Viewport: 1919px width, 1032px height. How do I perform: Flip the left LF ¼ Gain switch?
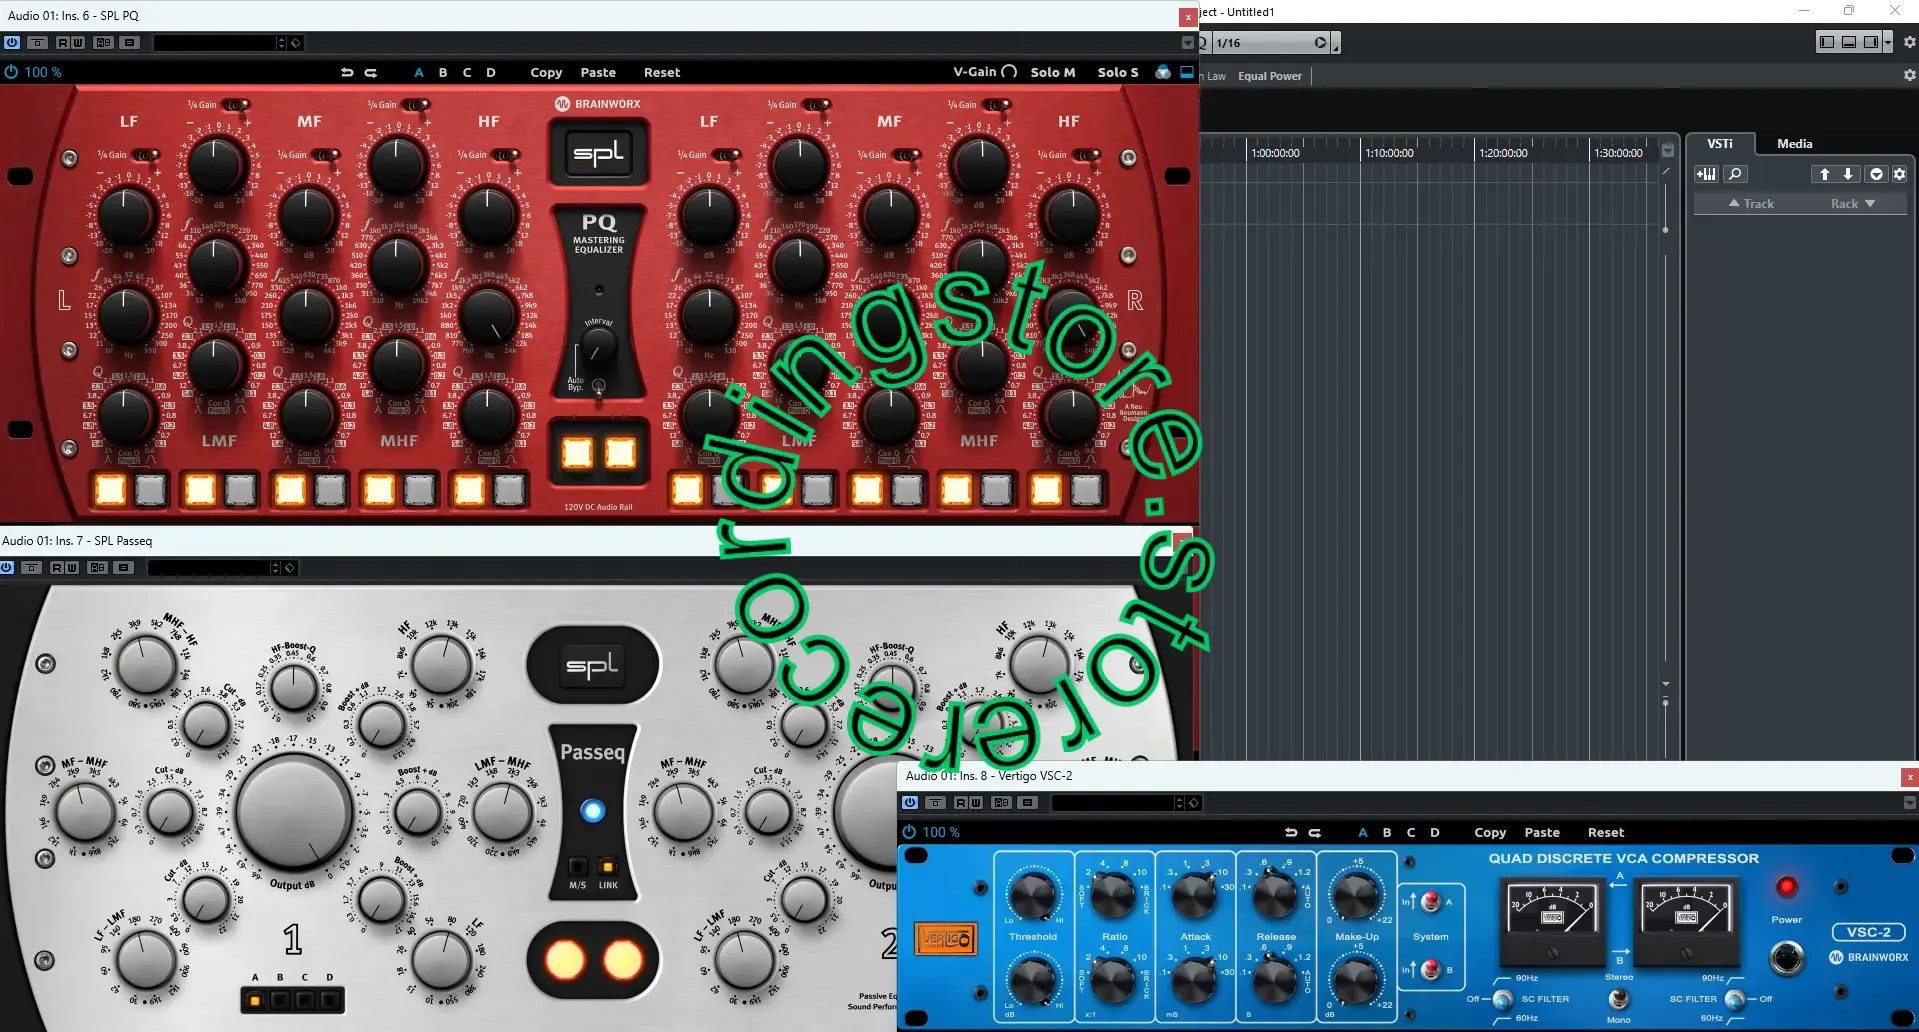pos(147,155)
